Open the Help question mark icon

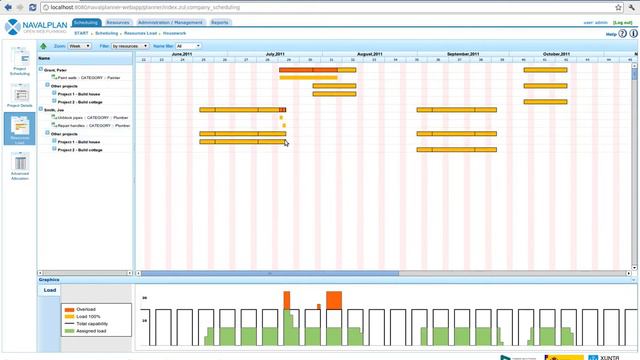coord(622,34)
